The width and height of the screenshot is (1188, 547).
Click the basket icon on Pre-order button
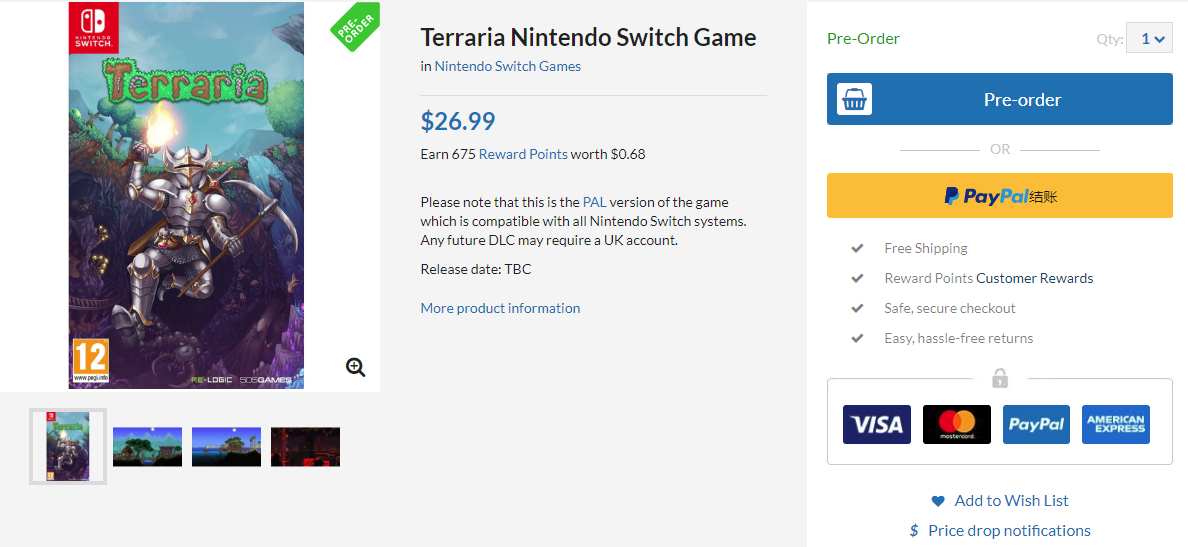tap(854, 100)
